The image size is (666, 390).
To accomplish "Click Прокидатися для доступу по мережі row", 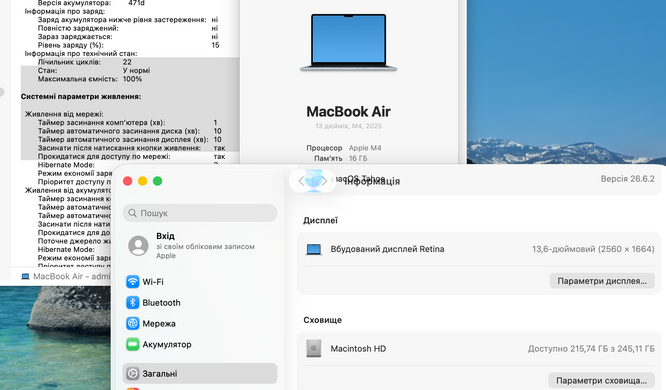I will click(x=131, y=156).
